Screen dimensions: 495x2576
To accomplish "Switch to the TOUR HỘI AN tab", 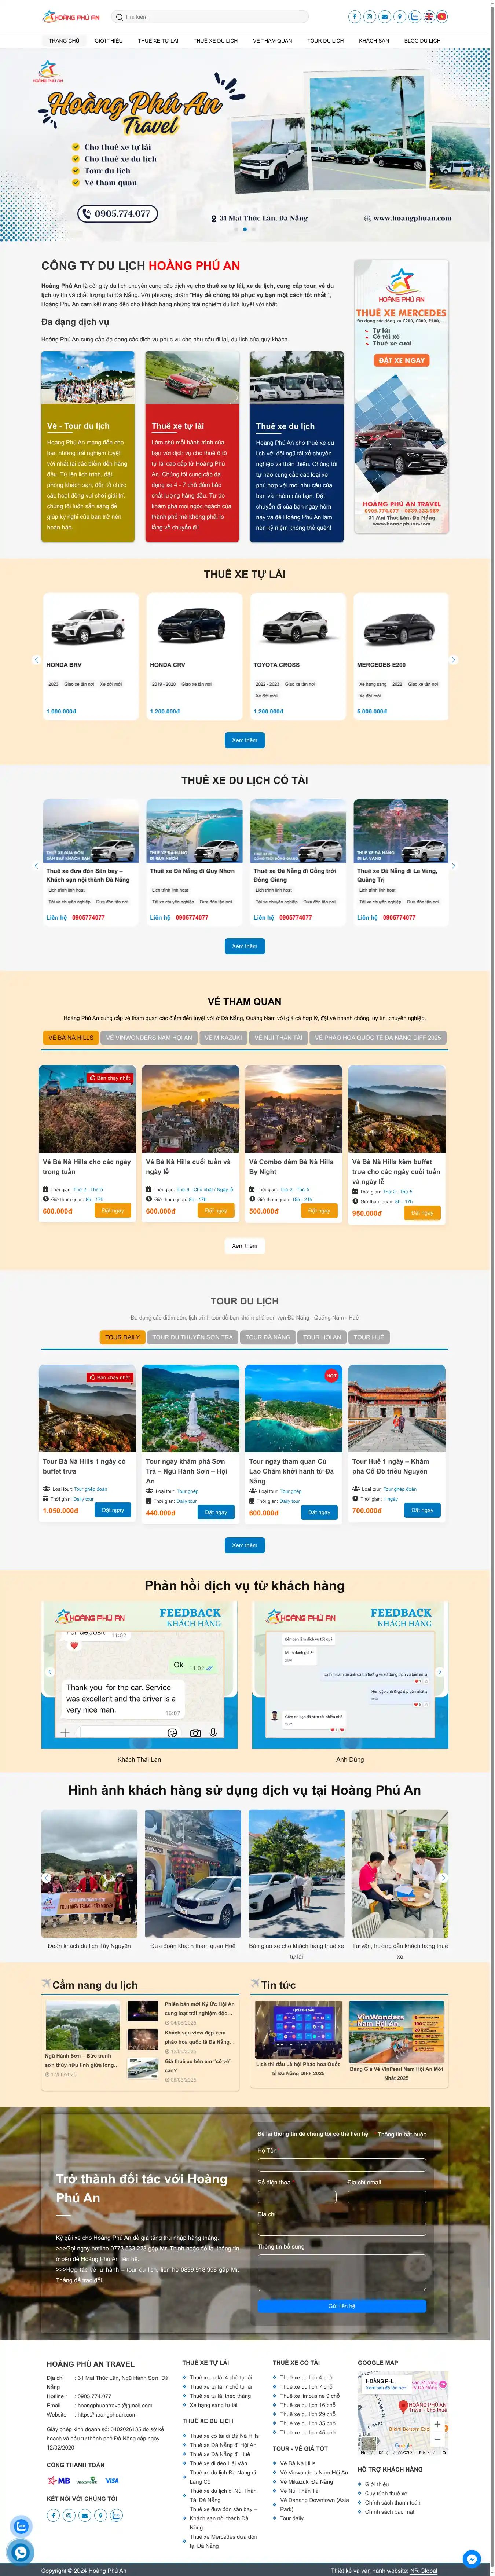I will [x=322, y=1337].
